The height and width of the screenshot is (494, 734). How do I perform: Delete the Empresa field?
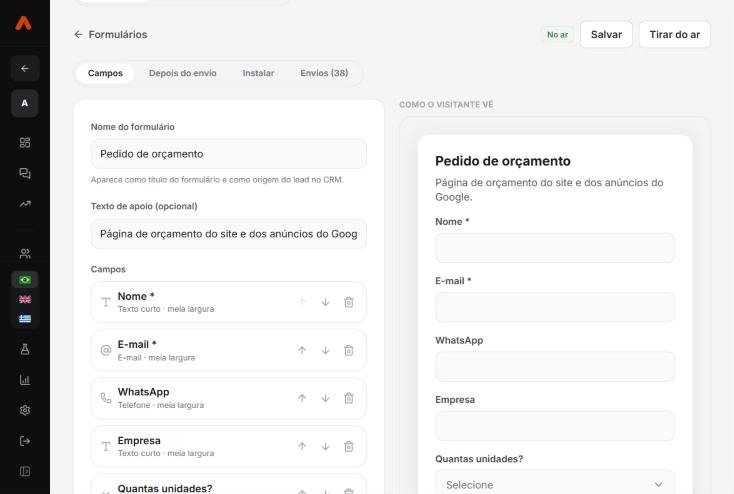click(x=349, y=446)
